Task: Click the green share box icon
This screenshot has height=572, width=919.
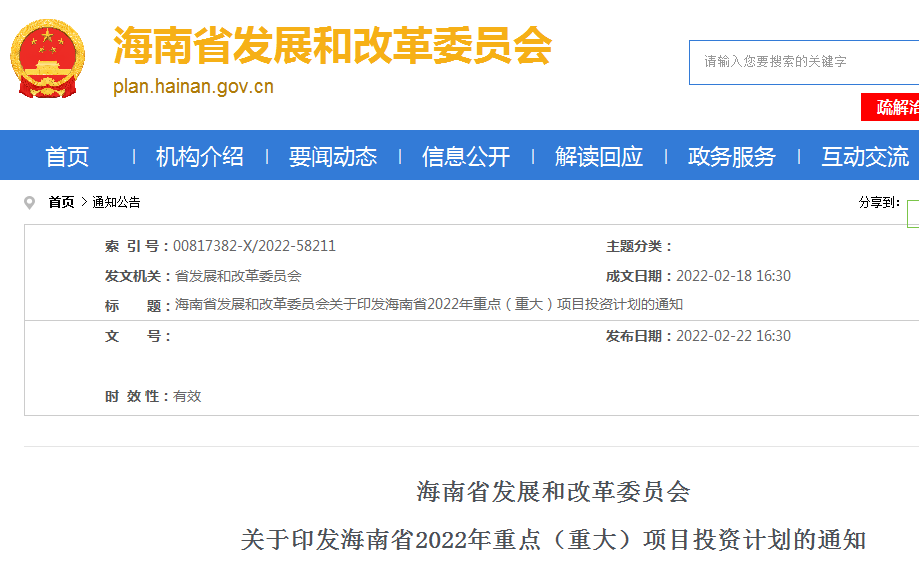Action: pos(913,213)
